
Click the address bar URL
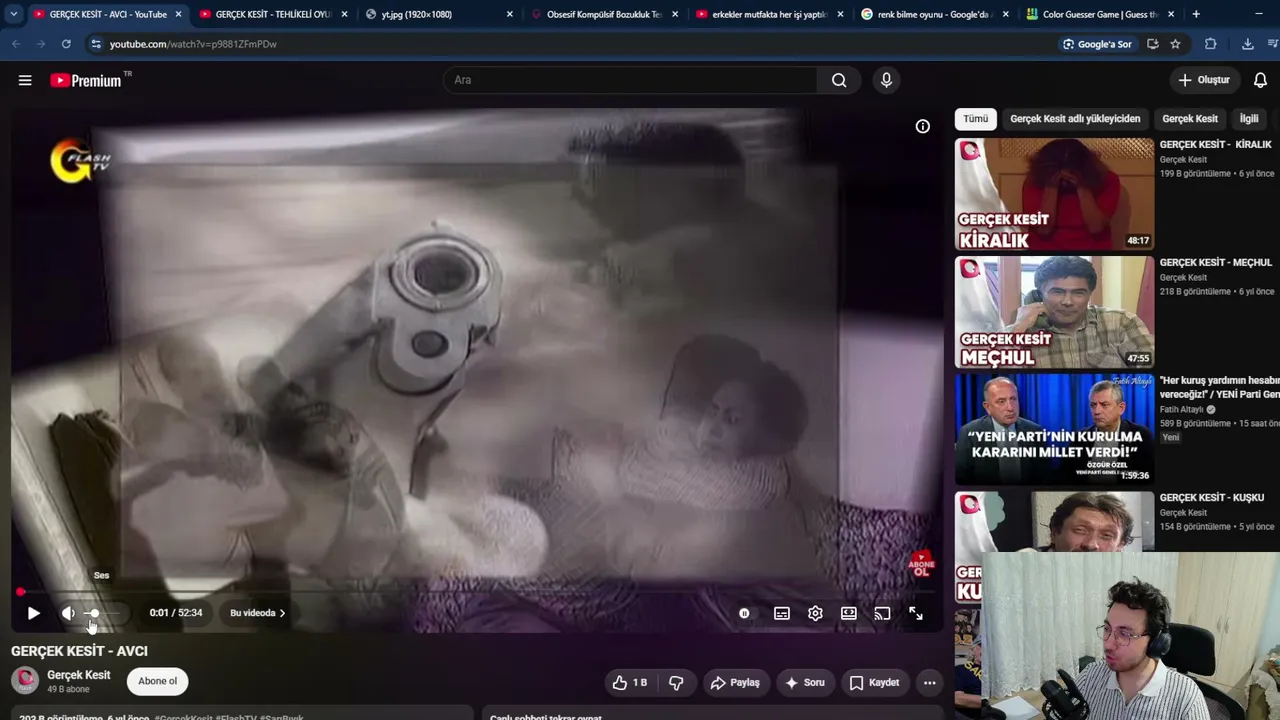coord(193,44)
